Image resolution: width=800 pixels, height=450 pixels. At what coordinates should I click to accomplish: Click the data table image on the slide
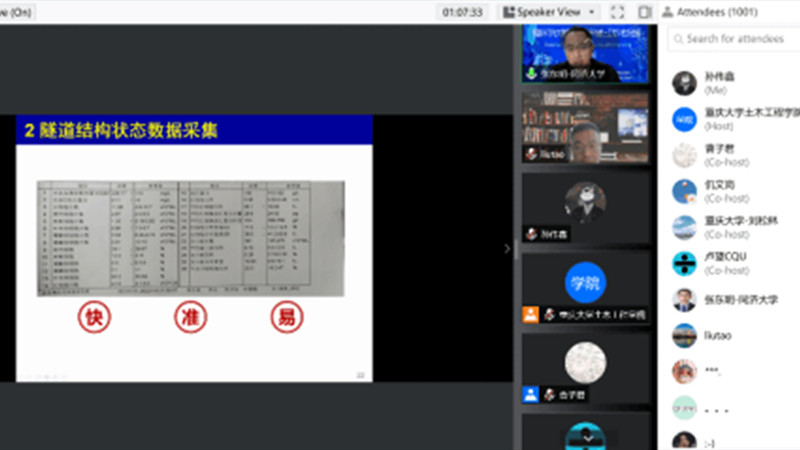tap(191, 238)
